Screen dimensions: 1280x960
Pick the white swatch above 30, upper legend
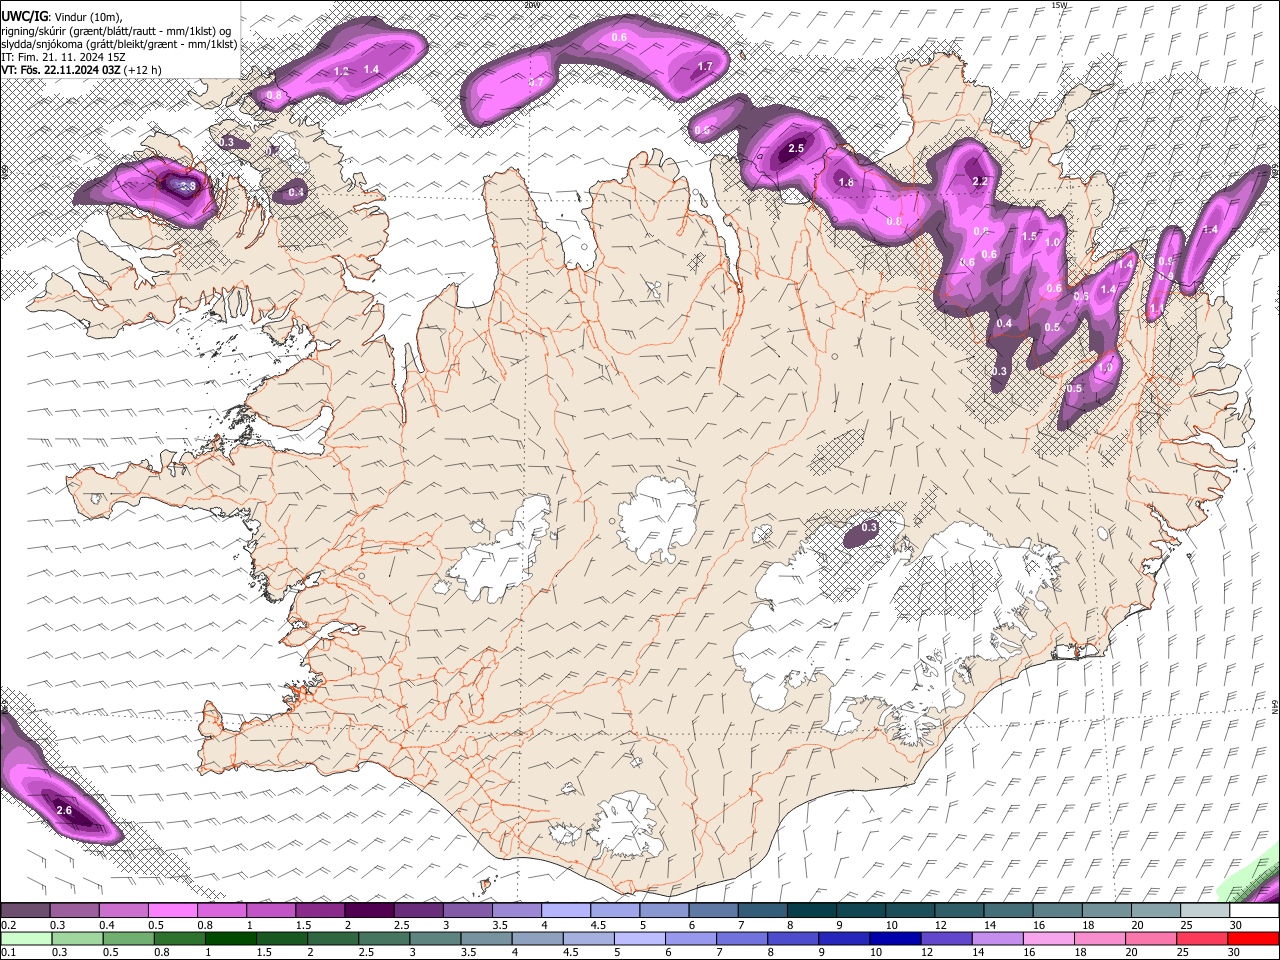1255,911
